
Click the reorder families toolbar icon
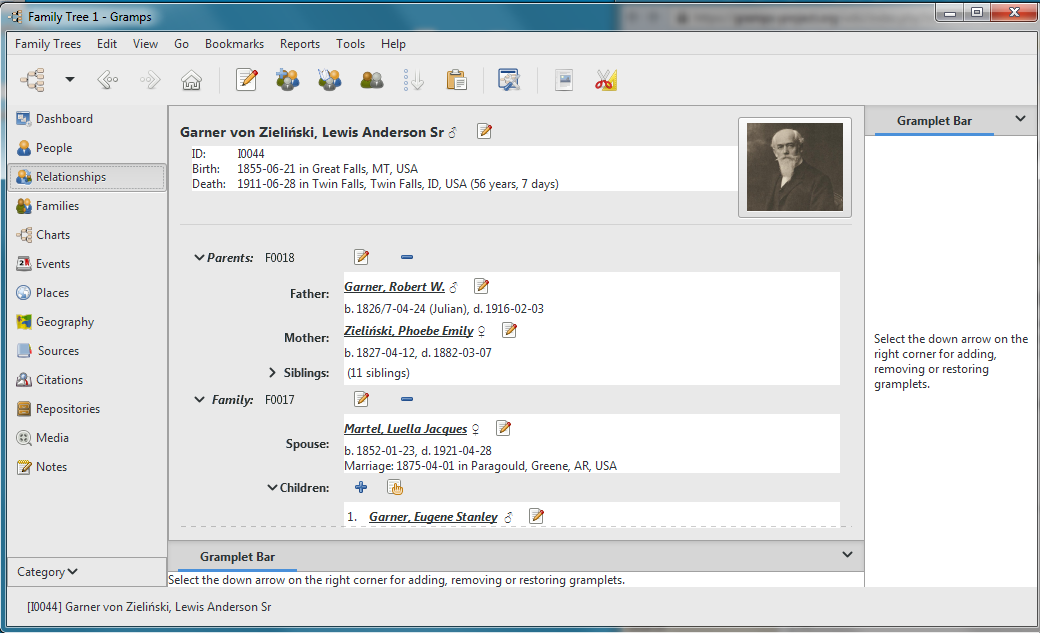[x=414, y=80]
